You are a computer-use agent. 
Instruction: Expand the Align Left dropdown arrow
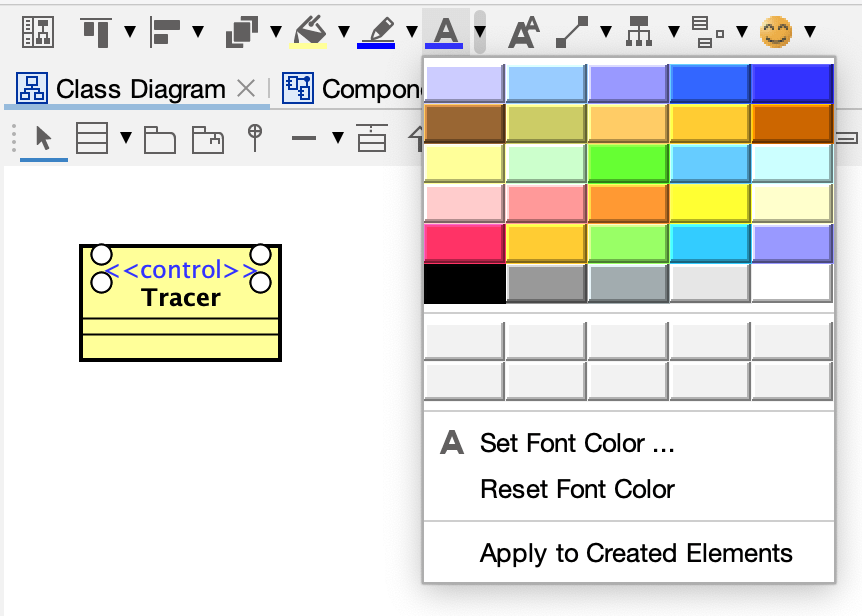point(198,31)
